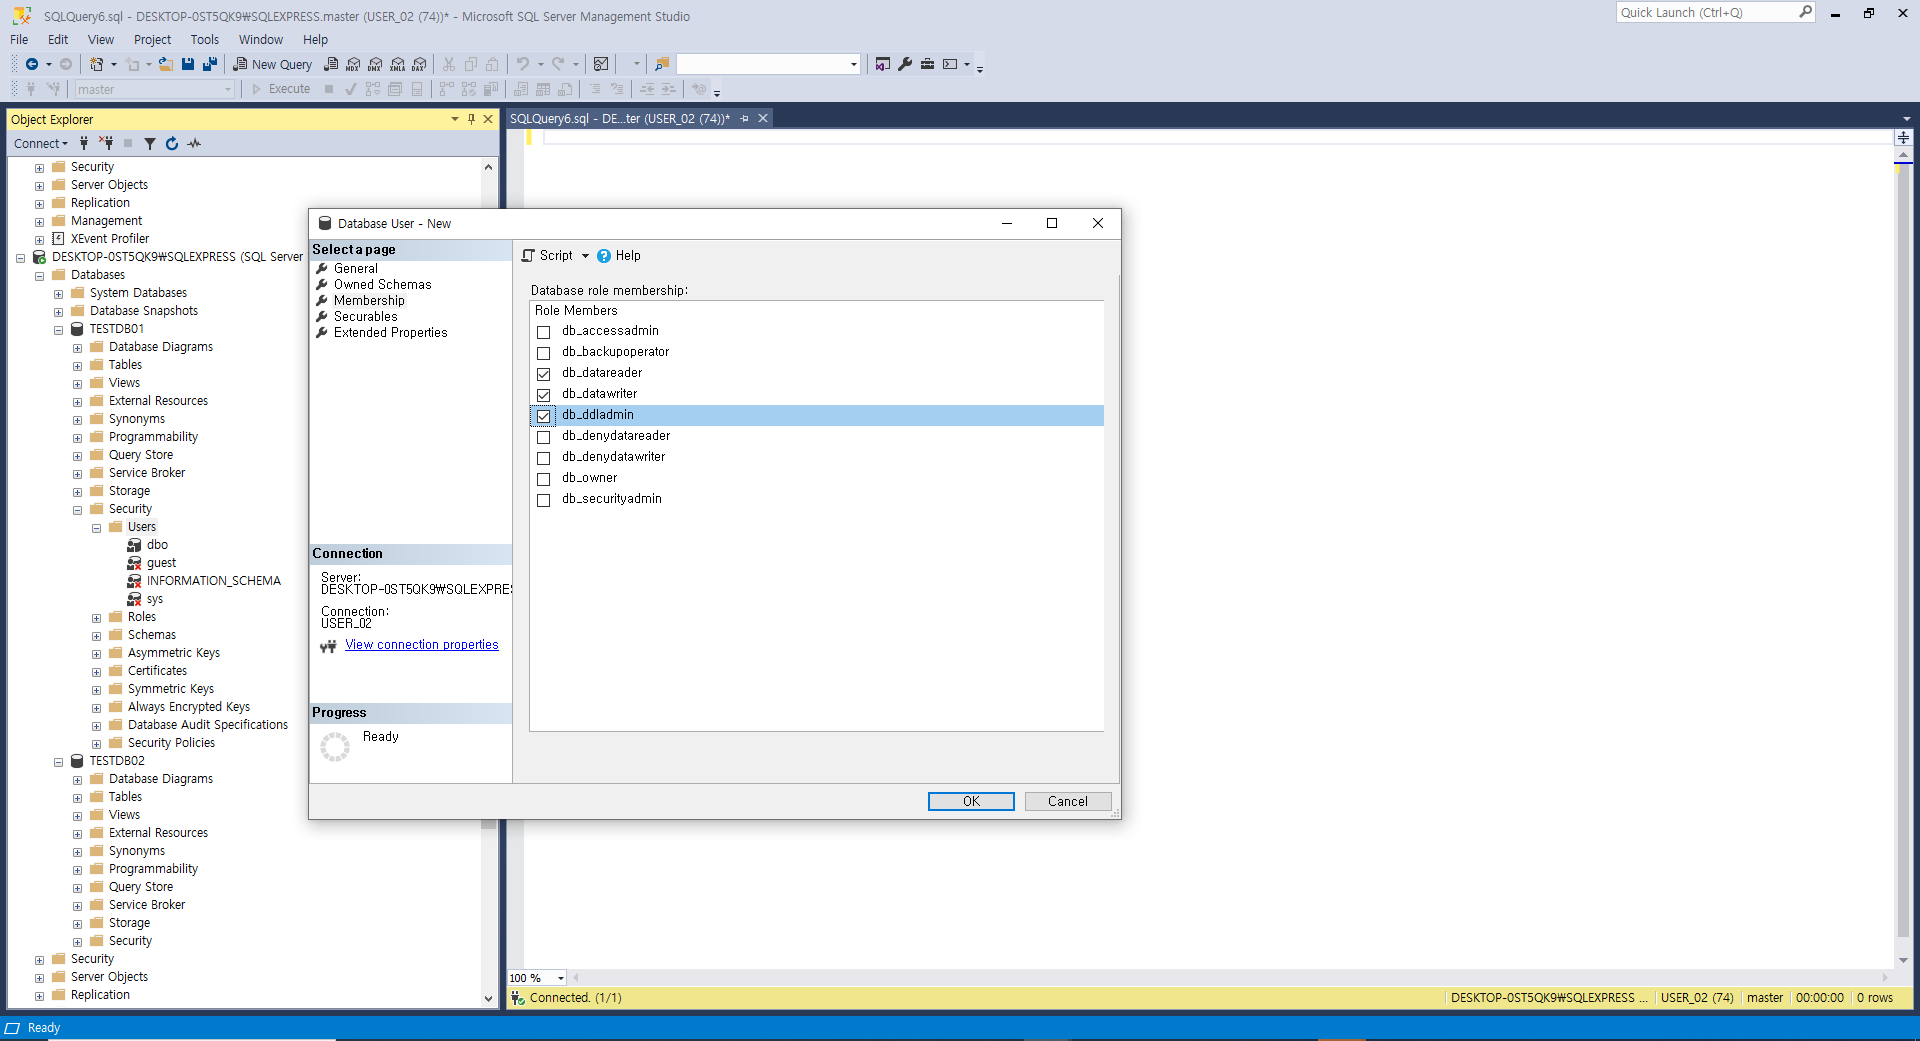Click the Activity Monitor toolbar icon
Viewport: 1920px width, 1041px height.
click(x=601, y=64)
